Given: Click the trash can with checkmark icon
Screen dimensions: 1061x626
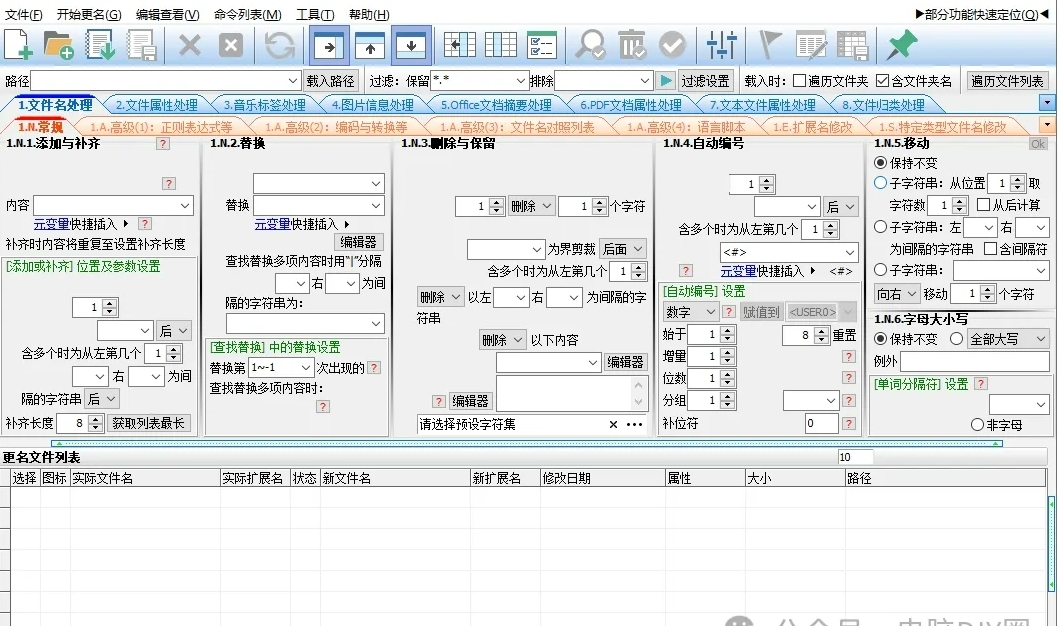Looking at the screenshot, I should (632, 45).
